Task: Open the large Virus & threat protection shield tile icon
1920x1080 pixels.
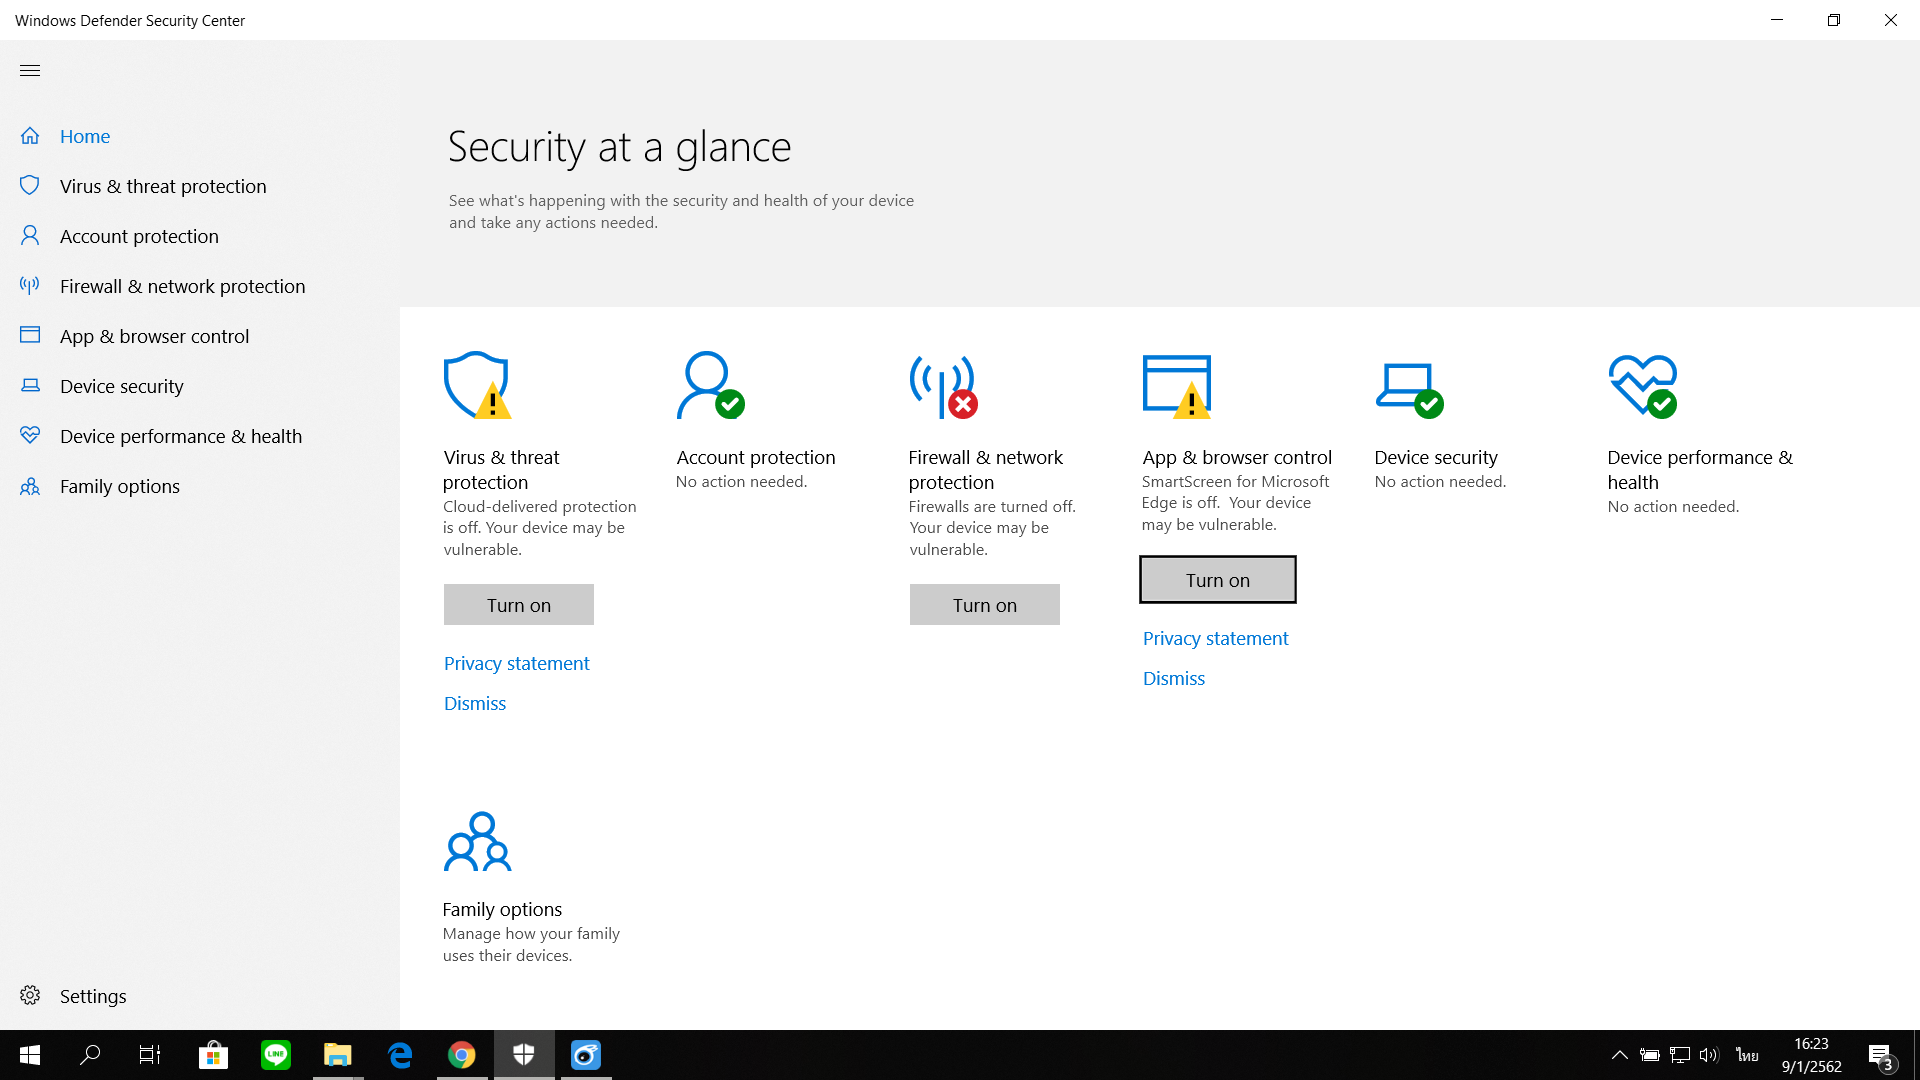Action: click(x=477, y=385)
